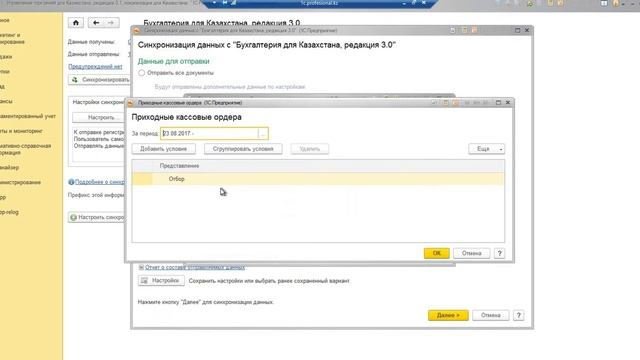This screenshot has height=360, width=640.
Task: Open 'Администрирование' sidebar section
Action: tap(20, 182)
